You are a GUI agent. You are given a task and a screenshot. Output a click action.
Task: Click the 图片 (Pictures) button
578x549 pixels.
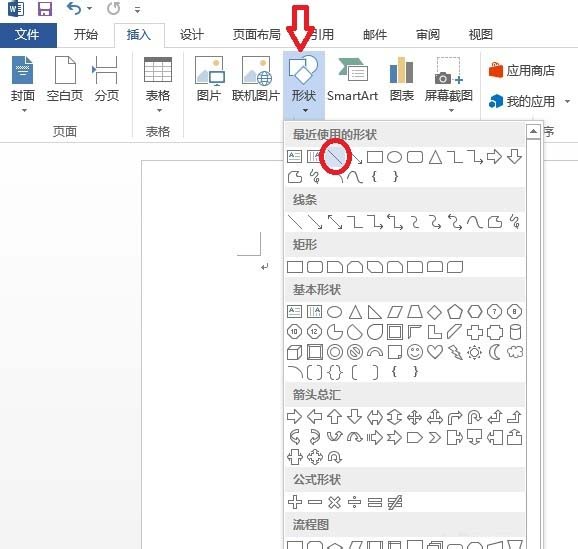click(x=209, y=79)
